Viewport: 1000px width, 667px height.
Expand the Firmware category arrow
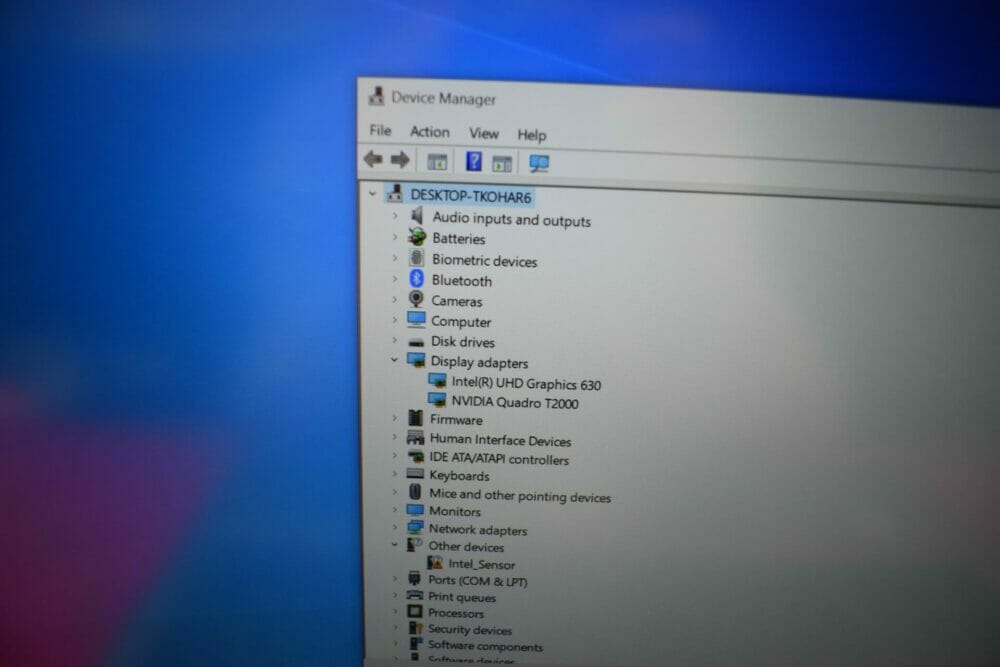coord(395,418)
